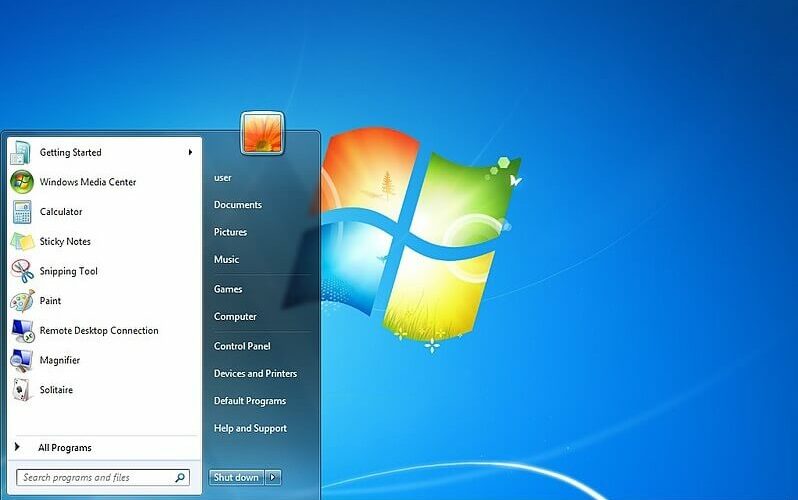
Task: Open Getting Started icon
Action: [x=21, y=152]
